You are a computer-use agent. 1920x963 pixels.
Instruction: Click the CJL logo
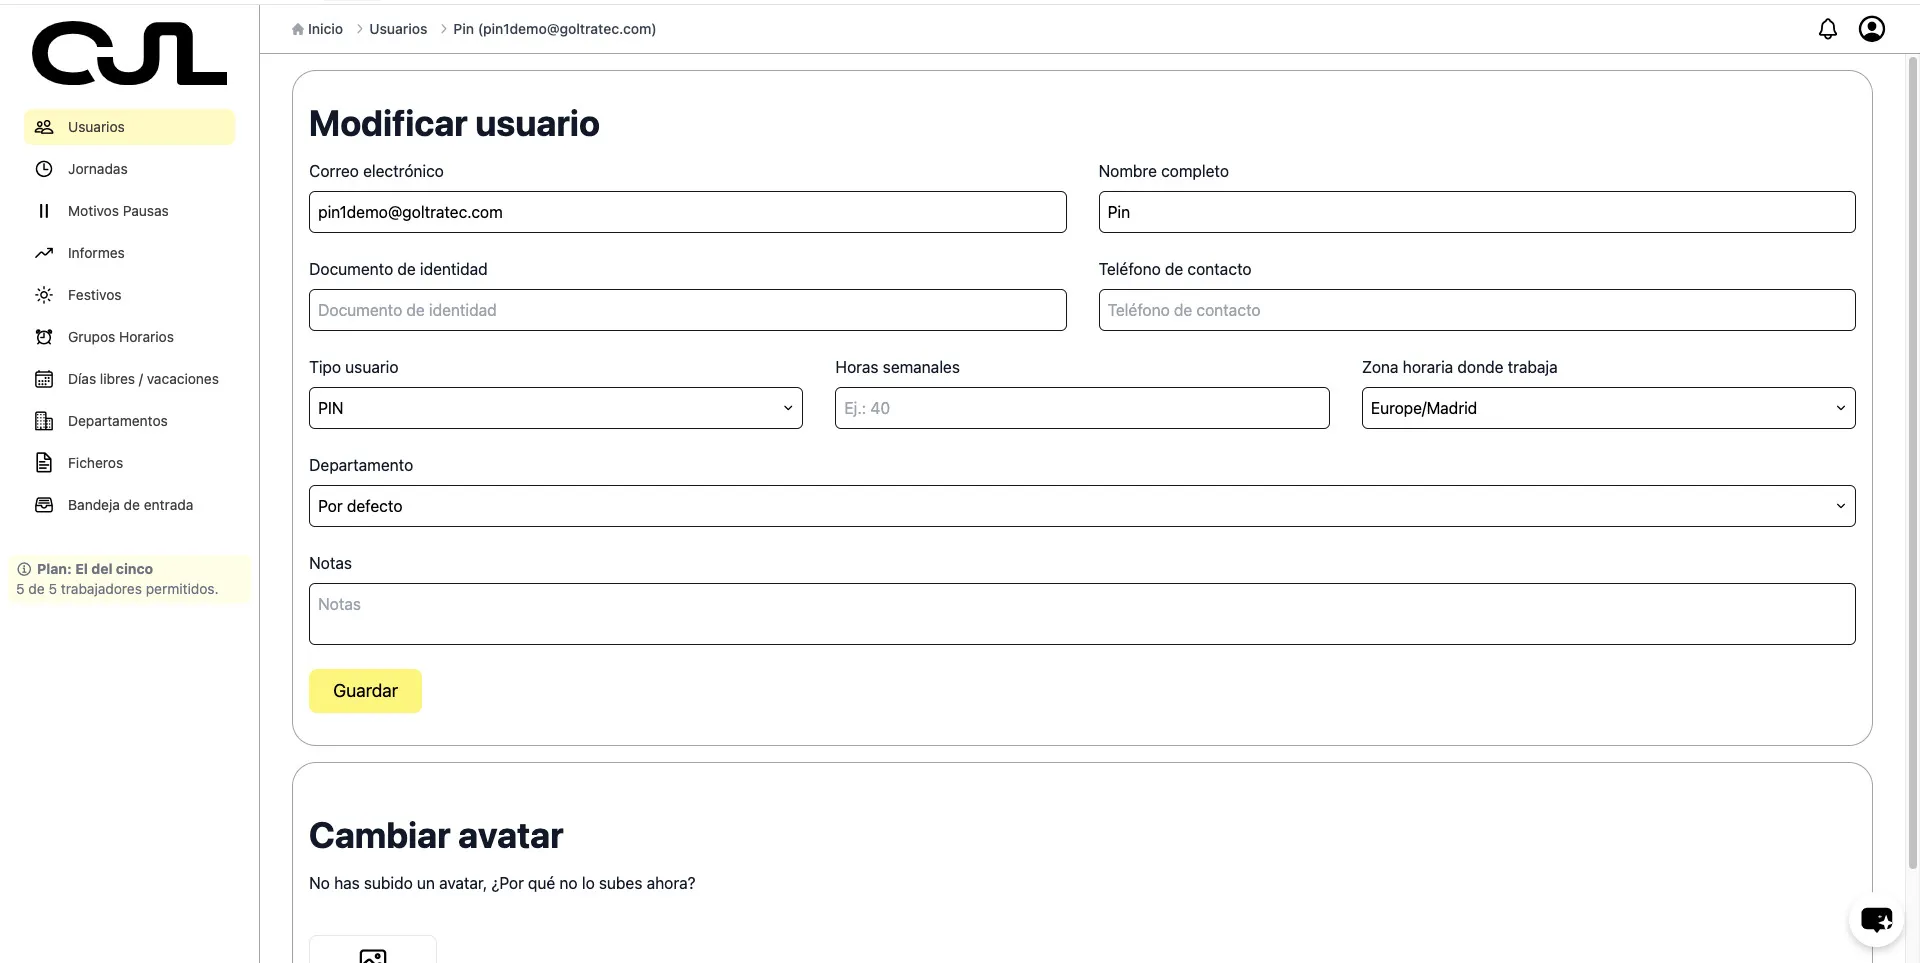(x=129, y=54)
